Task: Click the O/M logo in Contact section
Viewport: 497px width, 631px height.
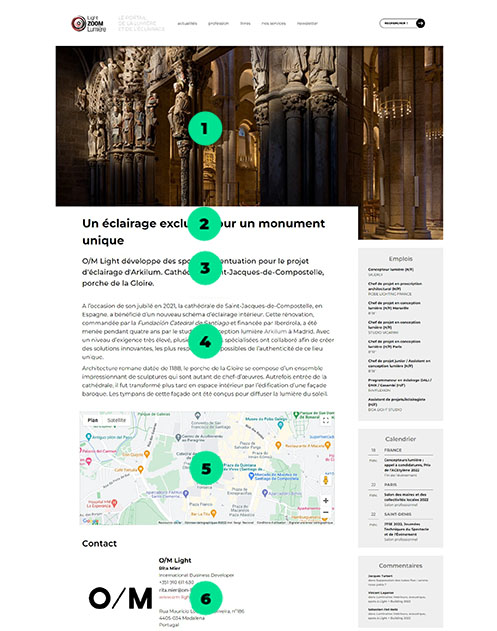Action: point(121,598)
